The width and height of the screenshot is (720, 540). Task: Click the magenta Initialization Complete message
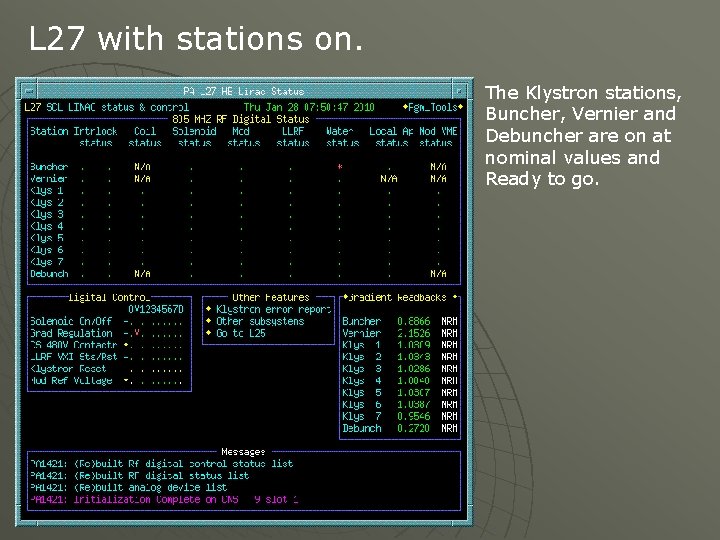tap(164, 499)
